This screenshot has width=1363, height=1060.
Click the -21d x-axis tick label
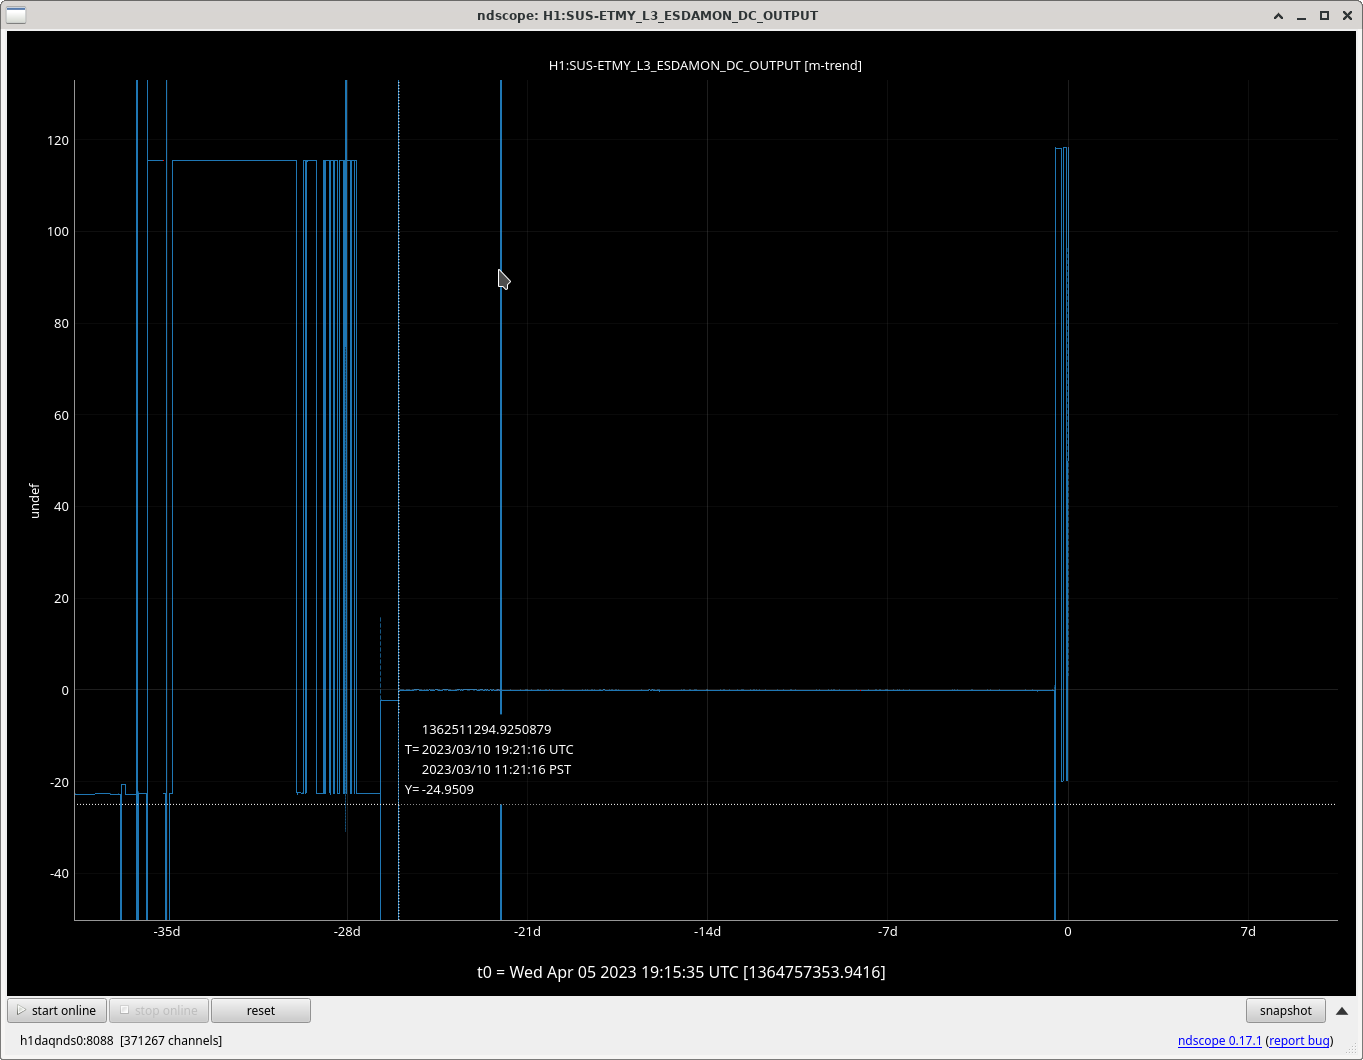527,931
